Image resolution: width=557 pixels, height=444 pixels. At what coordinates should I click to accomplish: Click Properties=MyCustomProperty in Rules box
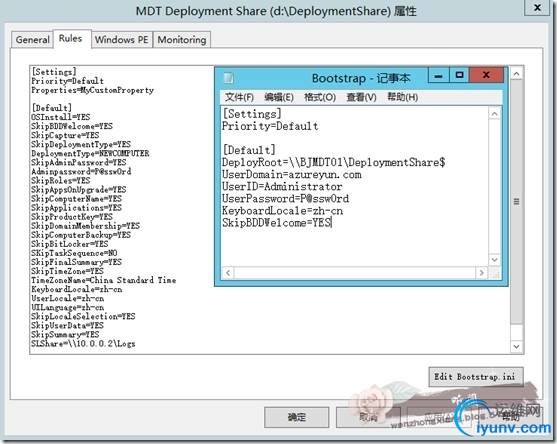pyautogui.click(x=92, y=90)
